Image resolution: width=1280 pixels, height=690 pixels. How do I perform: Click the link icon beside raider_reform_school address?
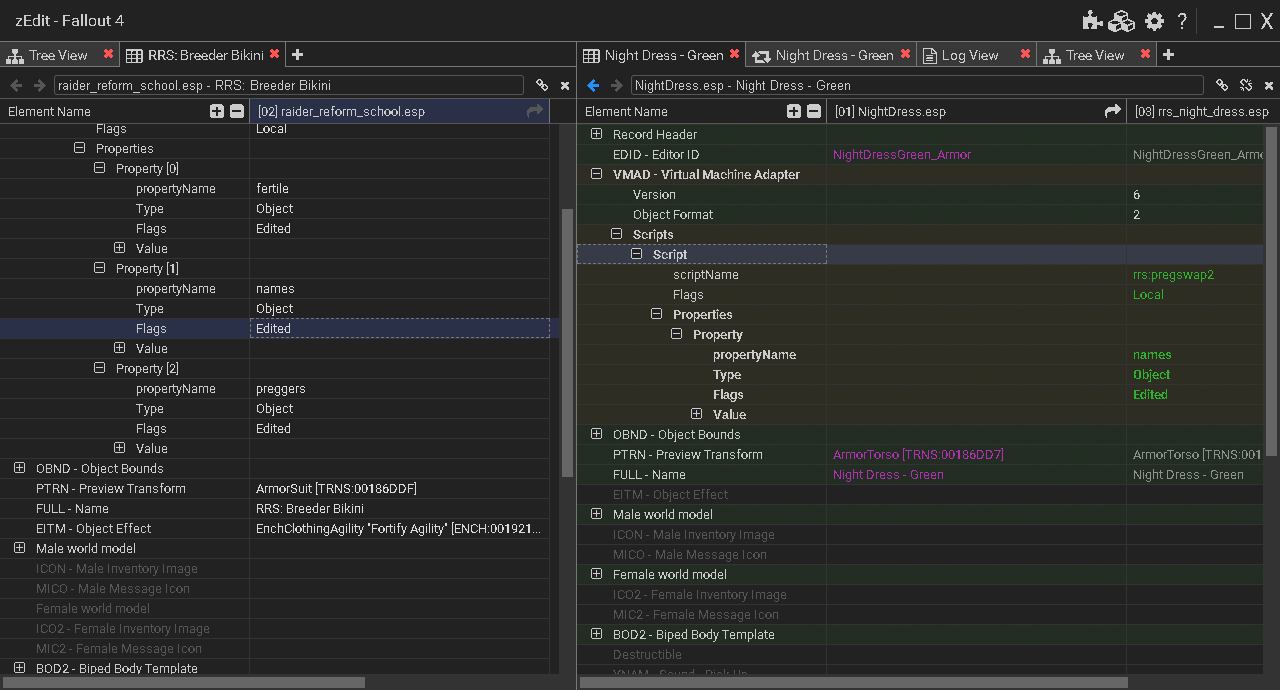pos(542,86)
